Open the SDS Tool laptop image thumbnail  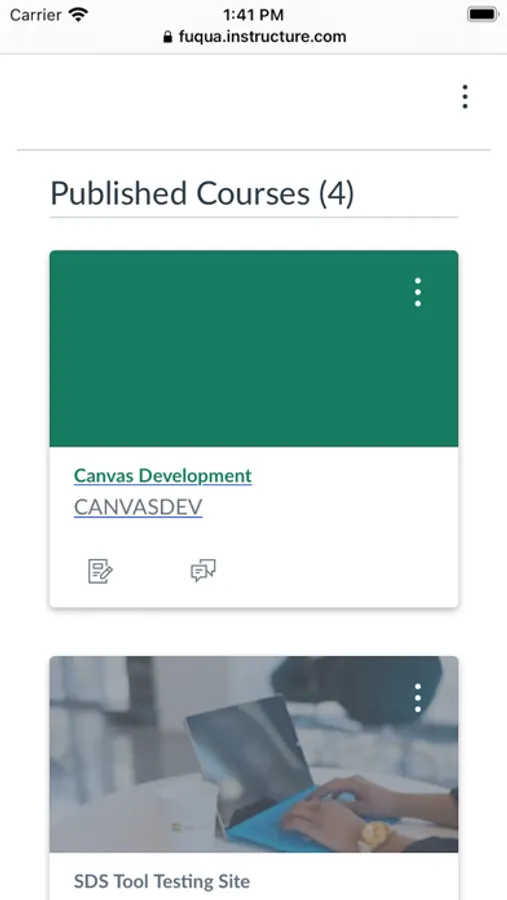[x=254, y=754]
